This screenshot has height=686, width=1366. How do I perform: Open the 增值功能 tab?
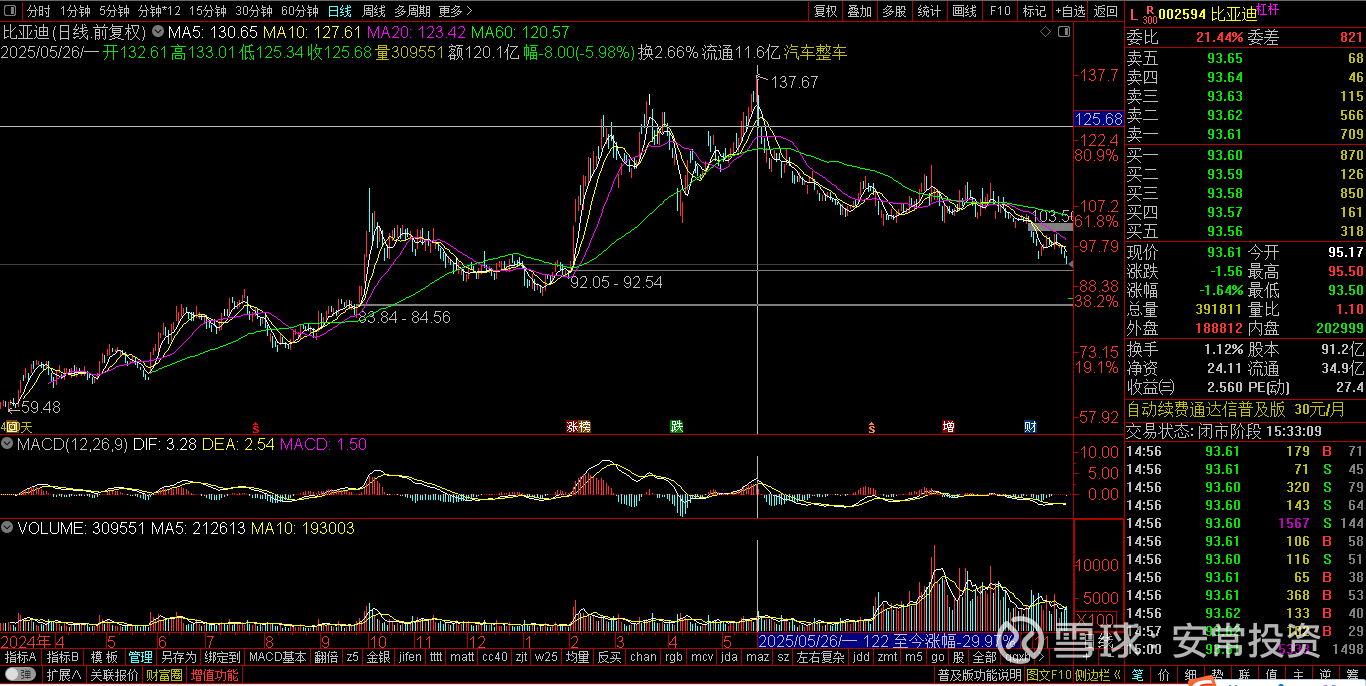click(214, 675)
